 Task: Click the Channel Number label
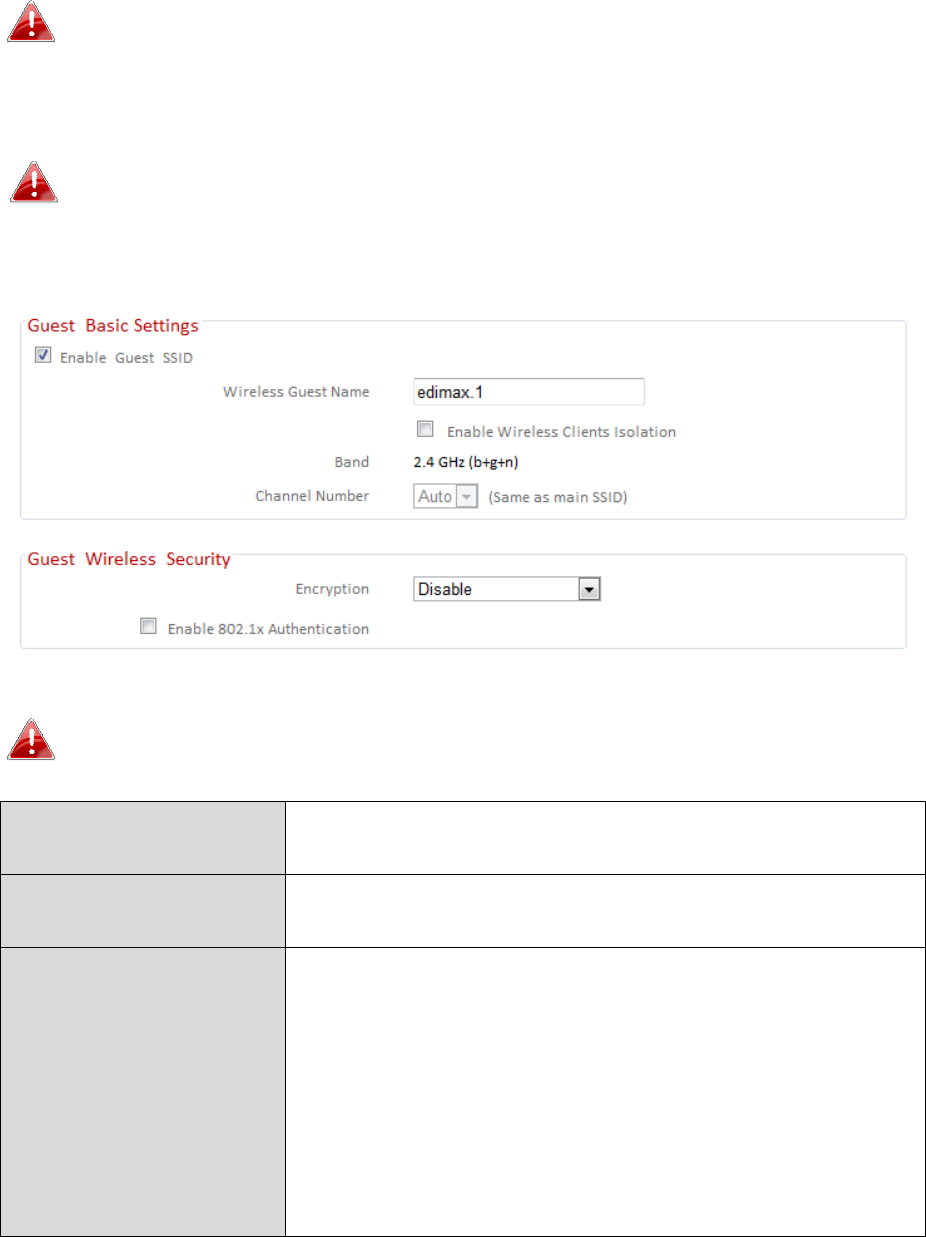tap(313, 496)
